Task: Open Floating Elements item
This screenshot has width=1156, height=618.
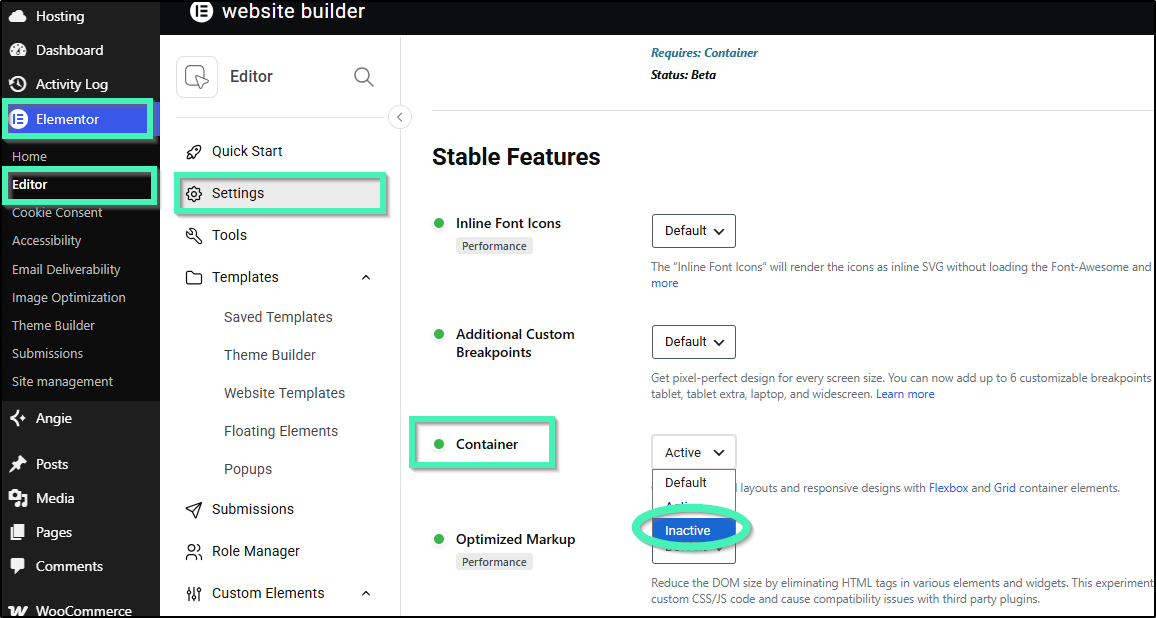Action: click(x=281, y=431)
